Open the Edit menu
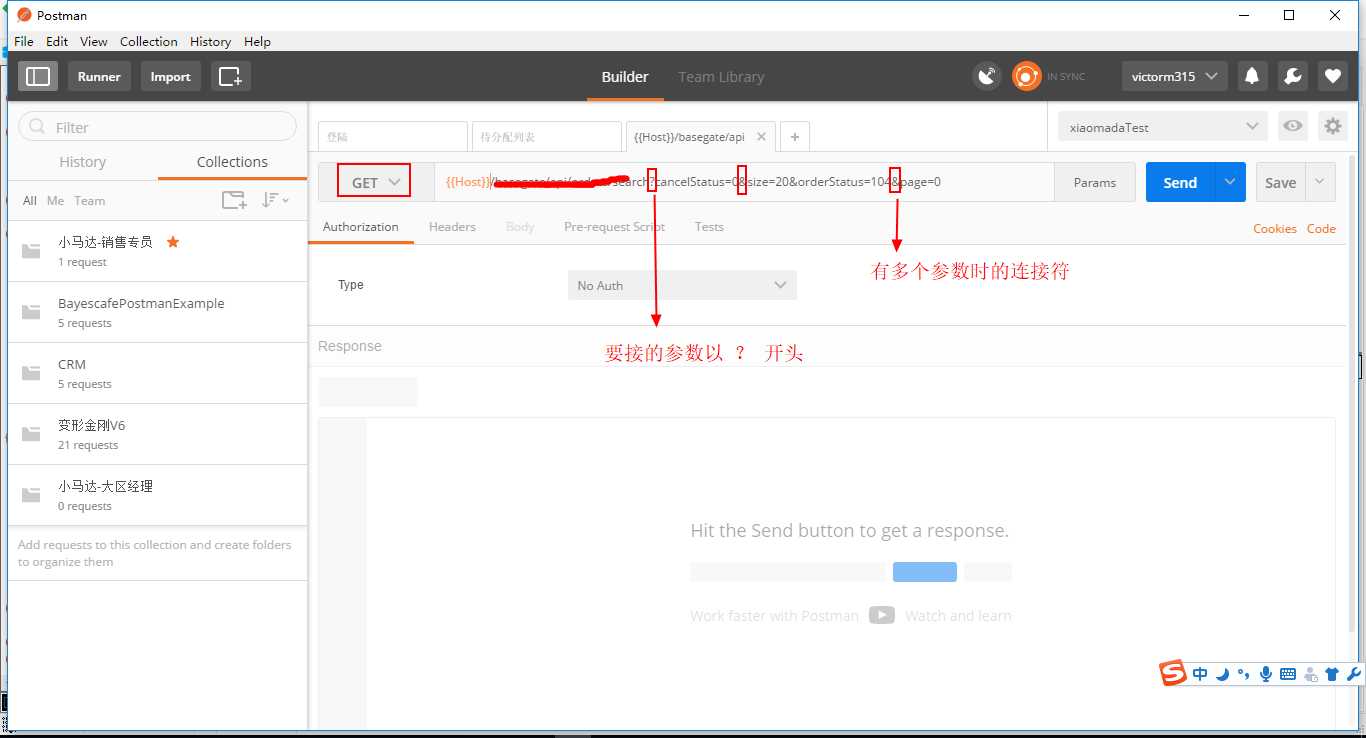The image size is (1366, 738). click(57, 41)
